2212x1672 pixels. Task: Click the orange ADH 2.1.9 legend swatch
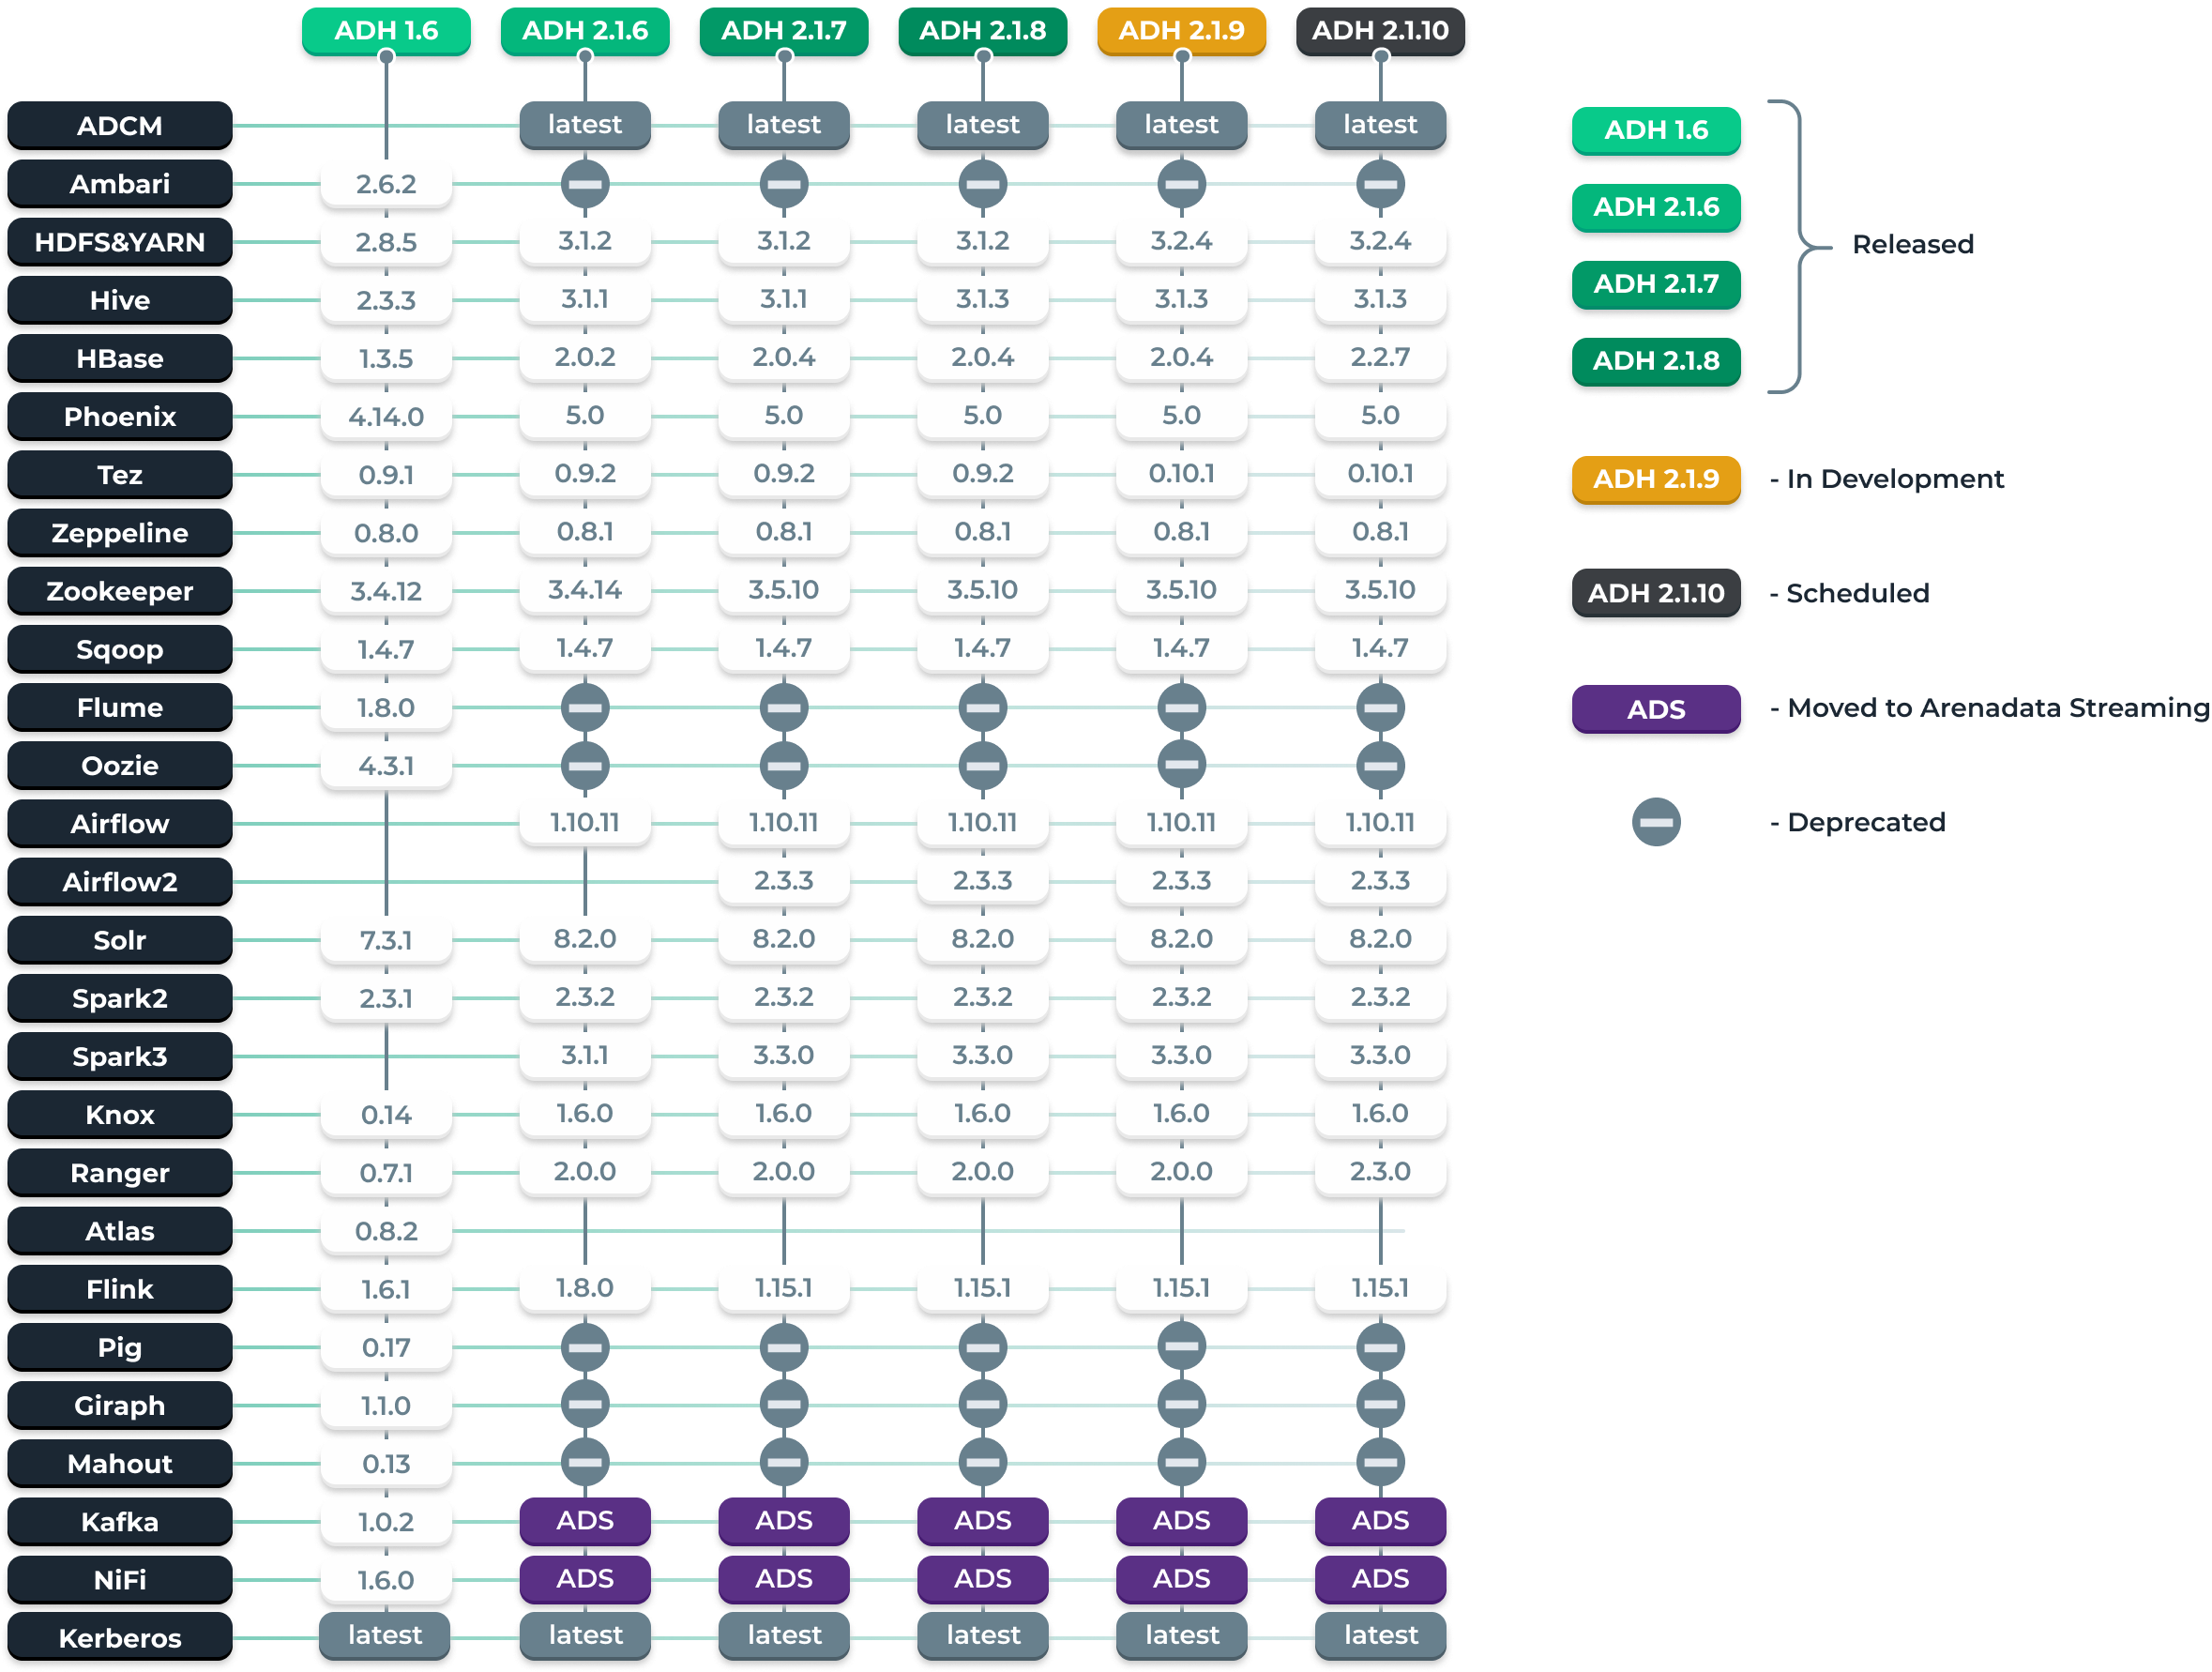pyautogui.click(x=1656, y=479)
